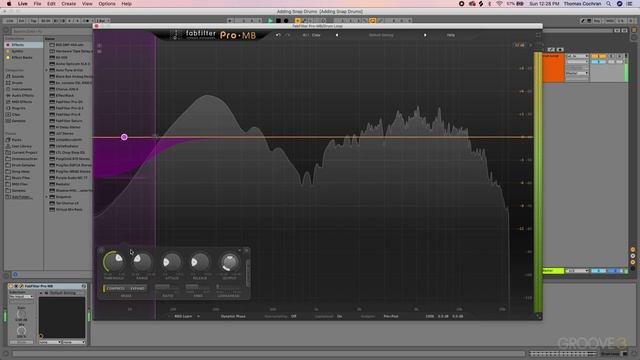Image resolution: width=640 pixels, height=360 pixels.
Task: Go to previous Pro-MB preset arrow
Action: 337,35
